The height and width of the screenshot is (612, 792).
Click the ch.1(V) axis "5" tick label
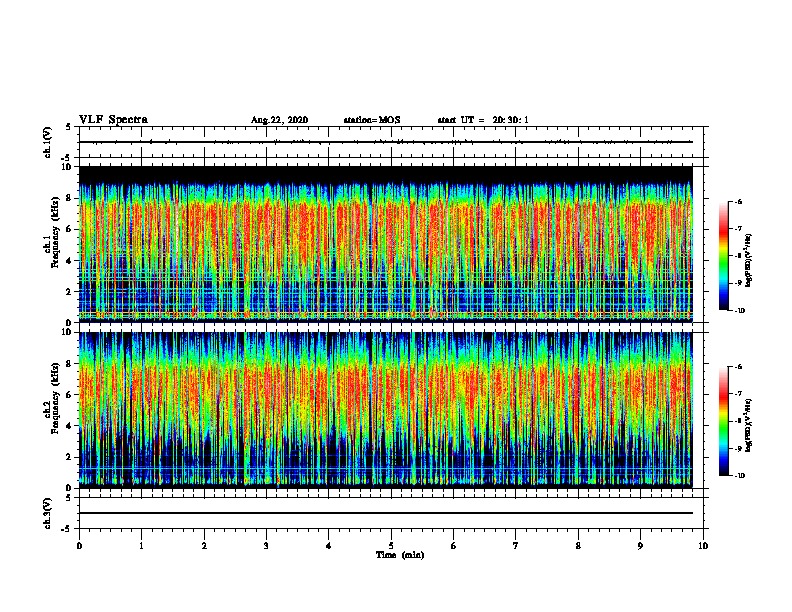69,127
